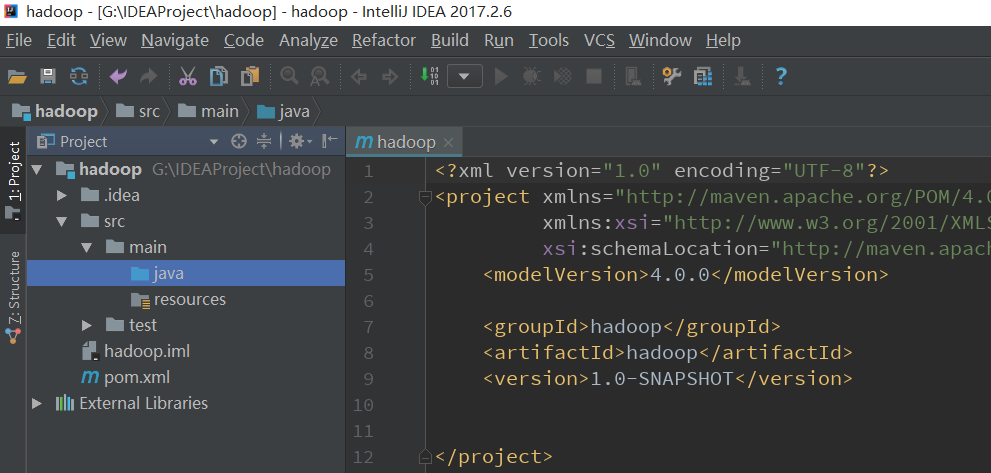Click src in the breadcrumb bar

click(x=138, y=112)
